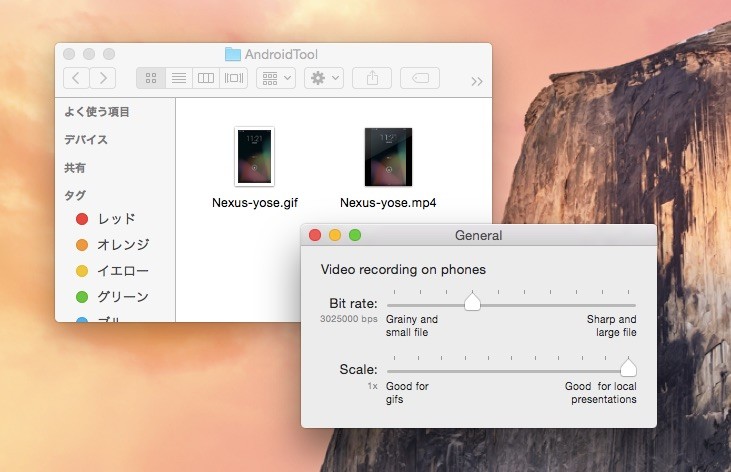
Task: Select the イエロー yellow tag
Action: 112,271
